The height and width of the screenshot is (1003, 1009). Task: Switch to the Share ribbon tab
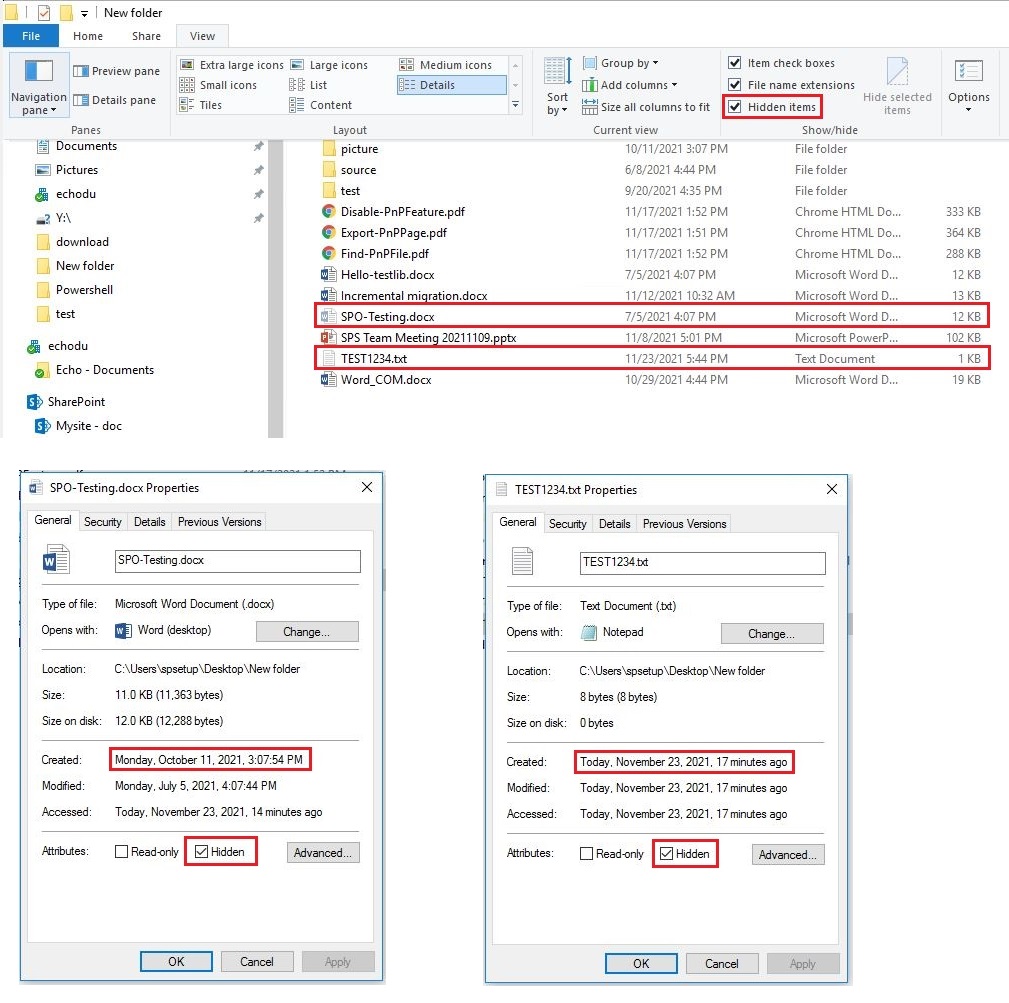(x=146, y=35)
